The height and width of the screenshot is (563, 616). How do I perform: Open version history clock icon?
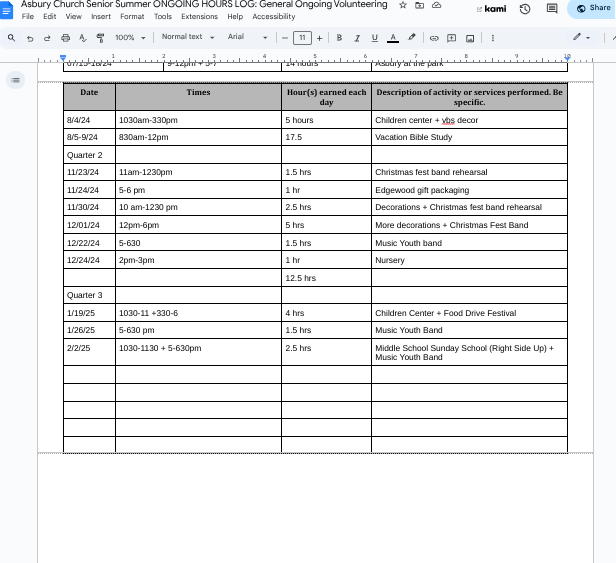pyautogui.click(x=525, y=9)
